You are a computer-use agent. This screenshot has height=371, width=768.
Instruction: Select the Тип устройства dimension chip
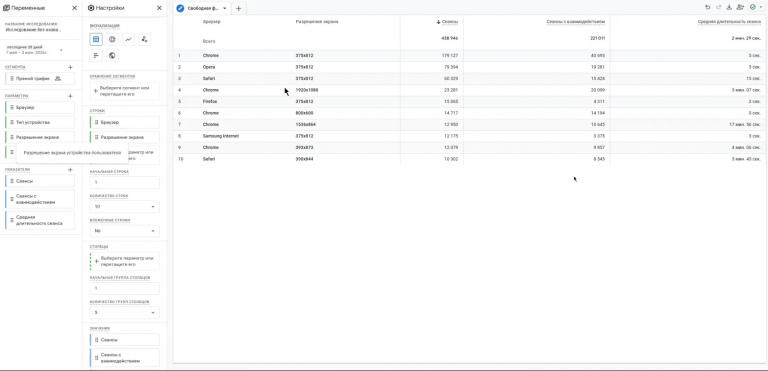click(40, 123)
